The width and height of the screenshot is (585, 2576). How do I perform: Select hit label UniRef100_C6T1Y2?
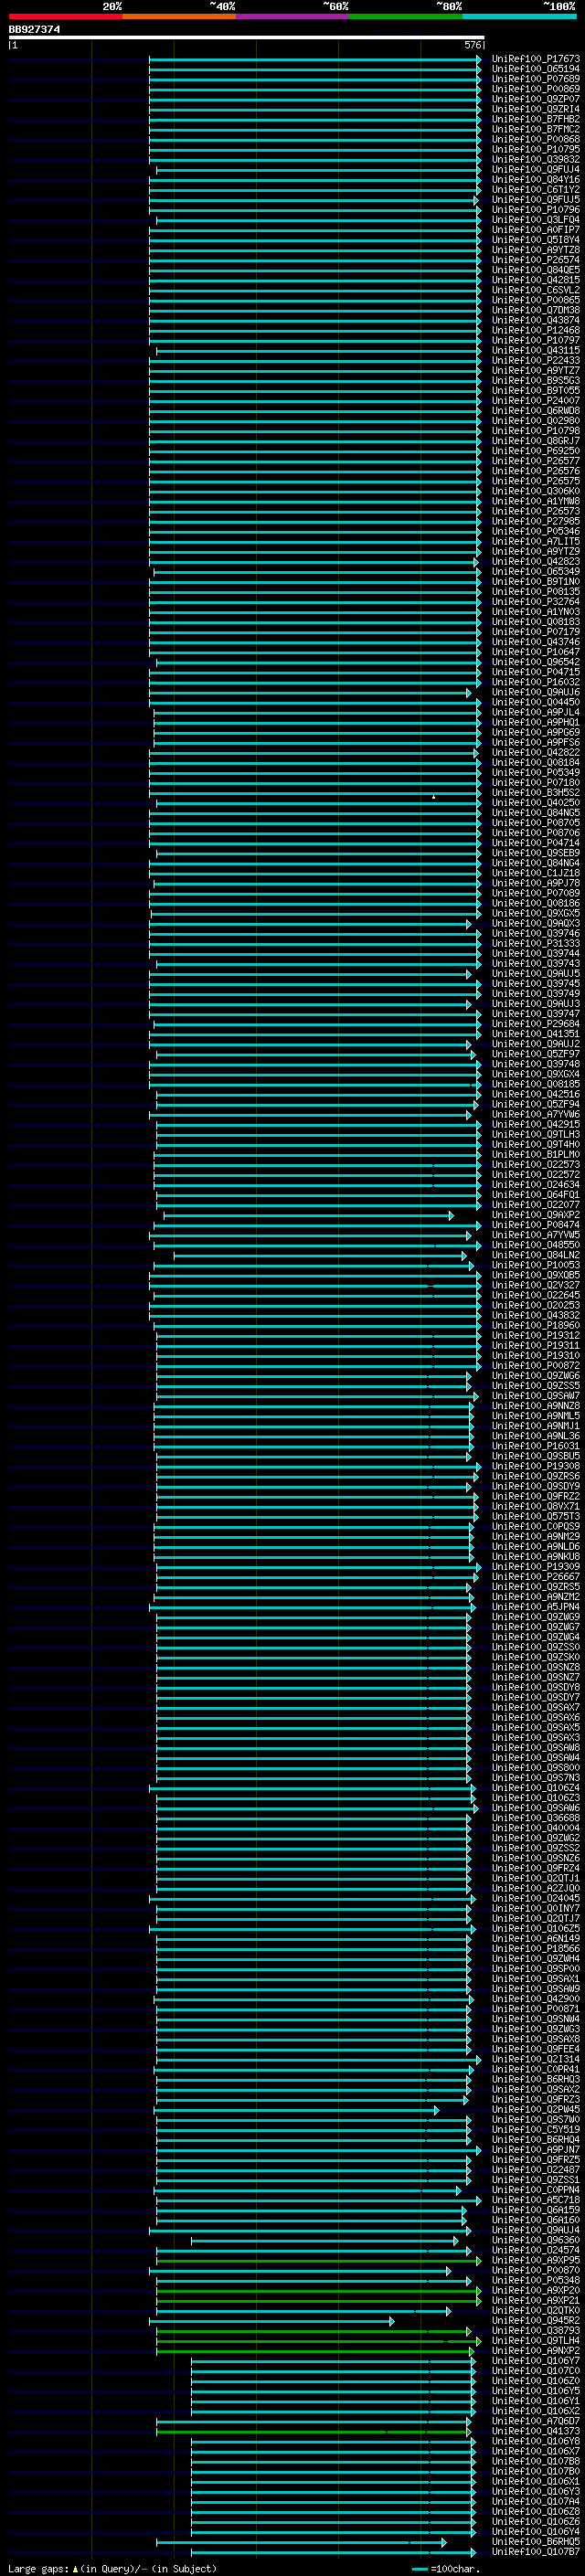pos(536,190)
